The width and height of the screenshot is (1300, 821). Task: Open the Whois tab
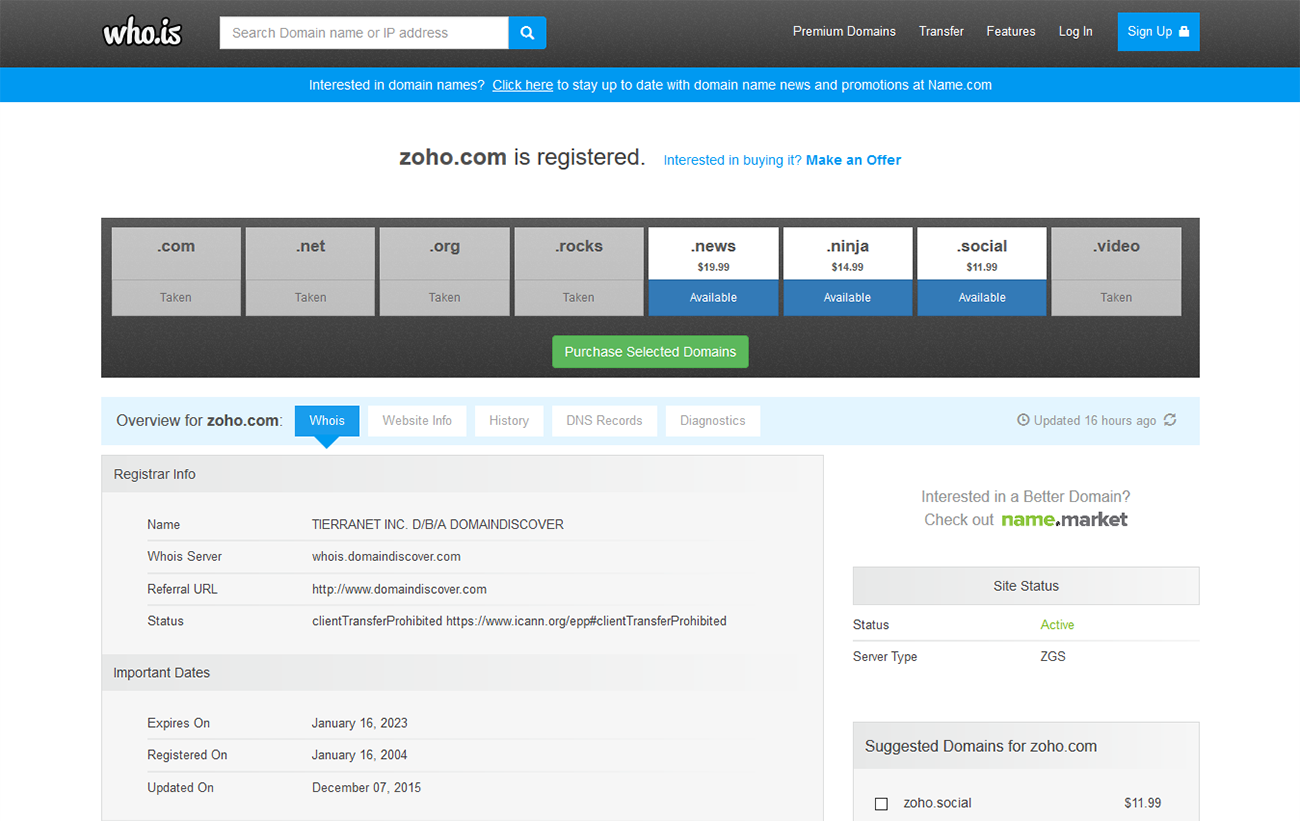click(327, 420)
